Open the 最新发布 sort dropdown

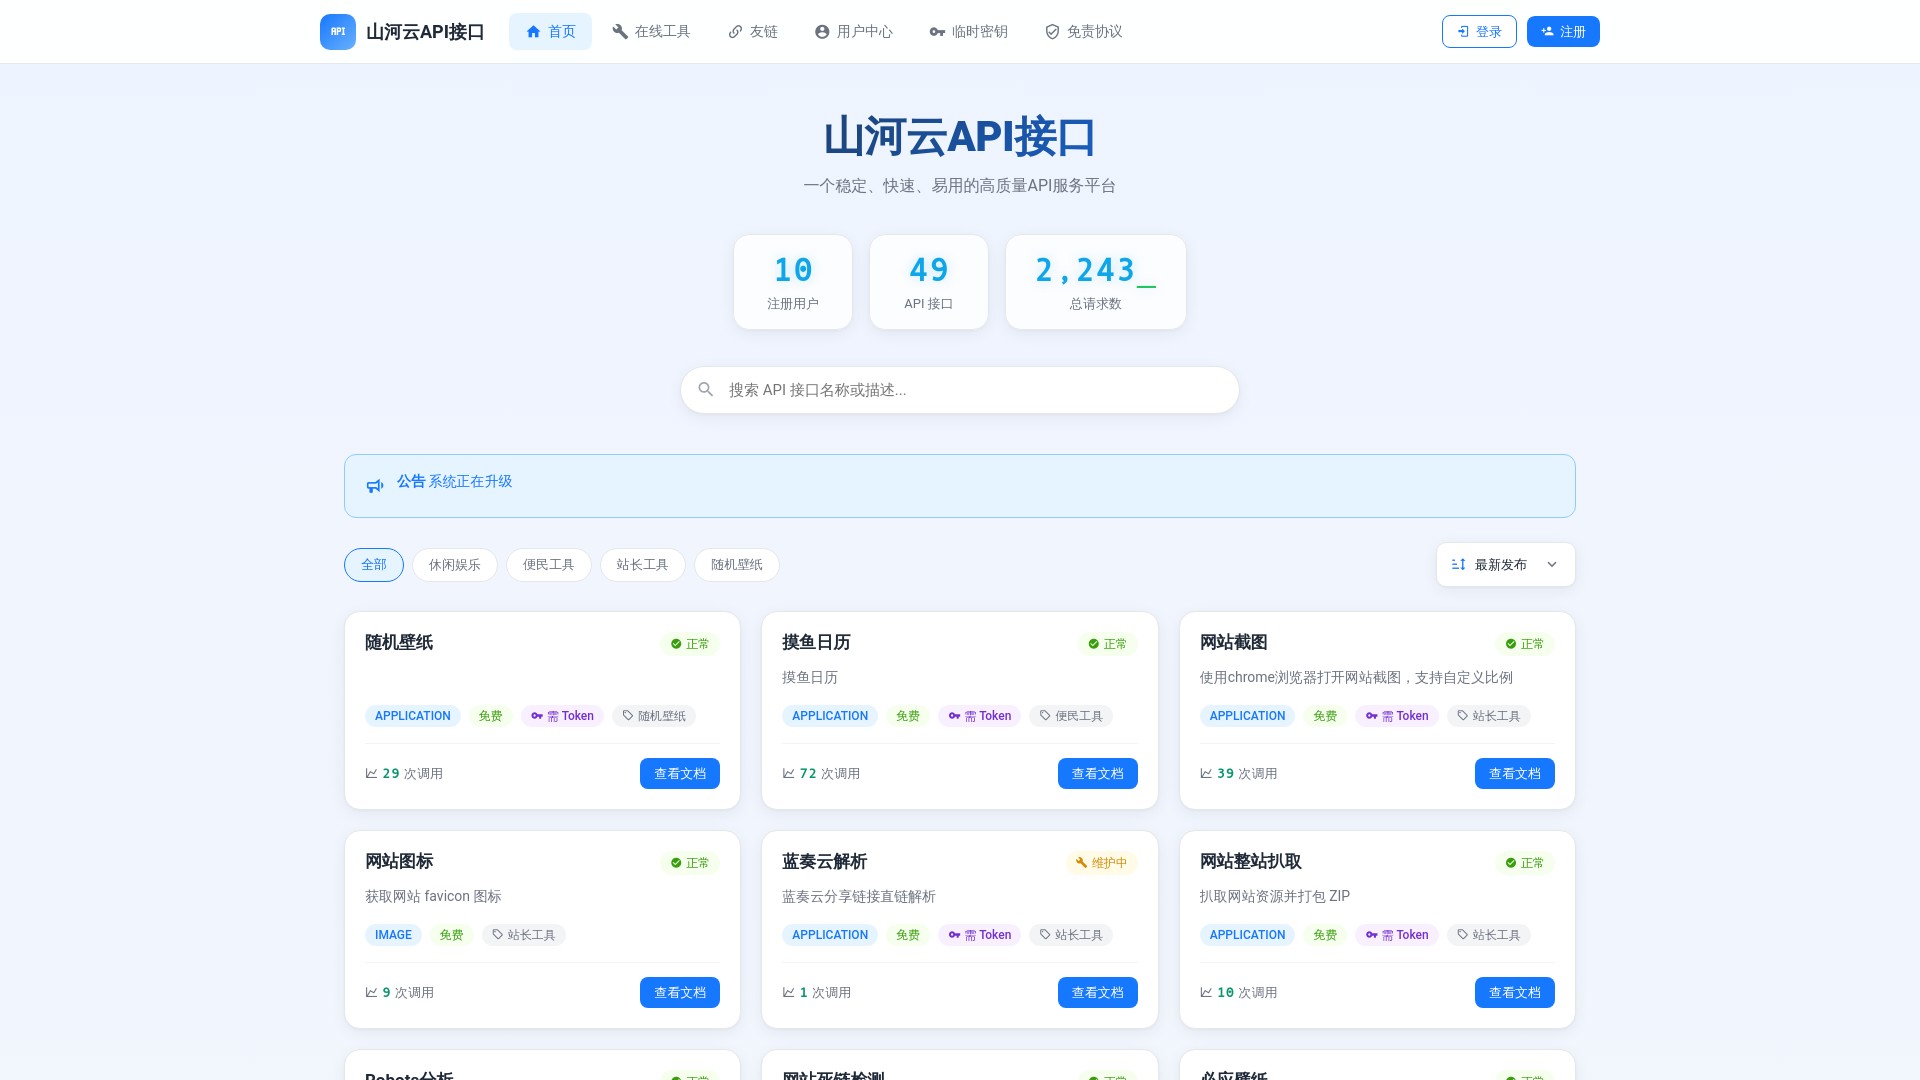[x=1505, y=565]
